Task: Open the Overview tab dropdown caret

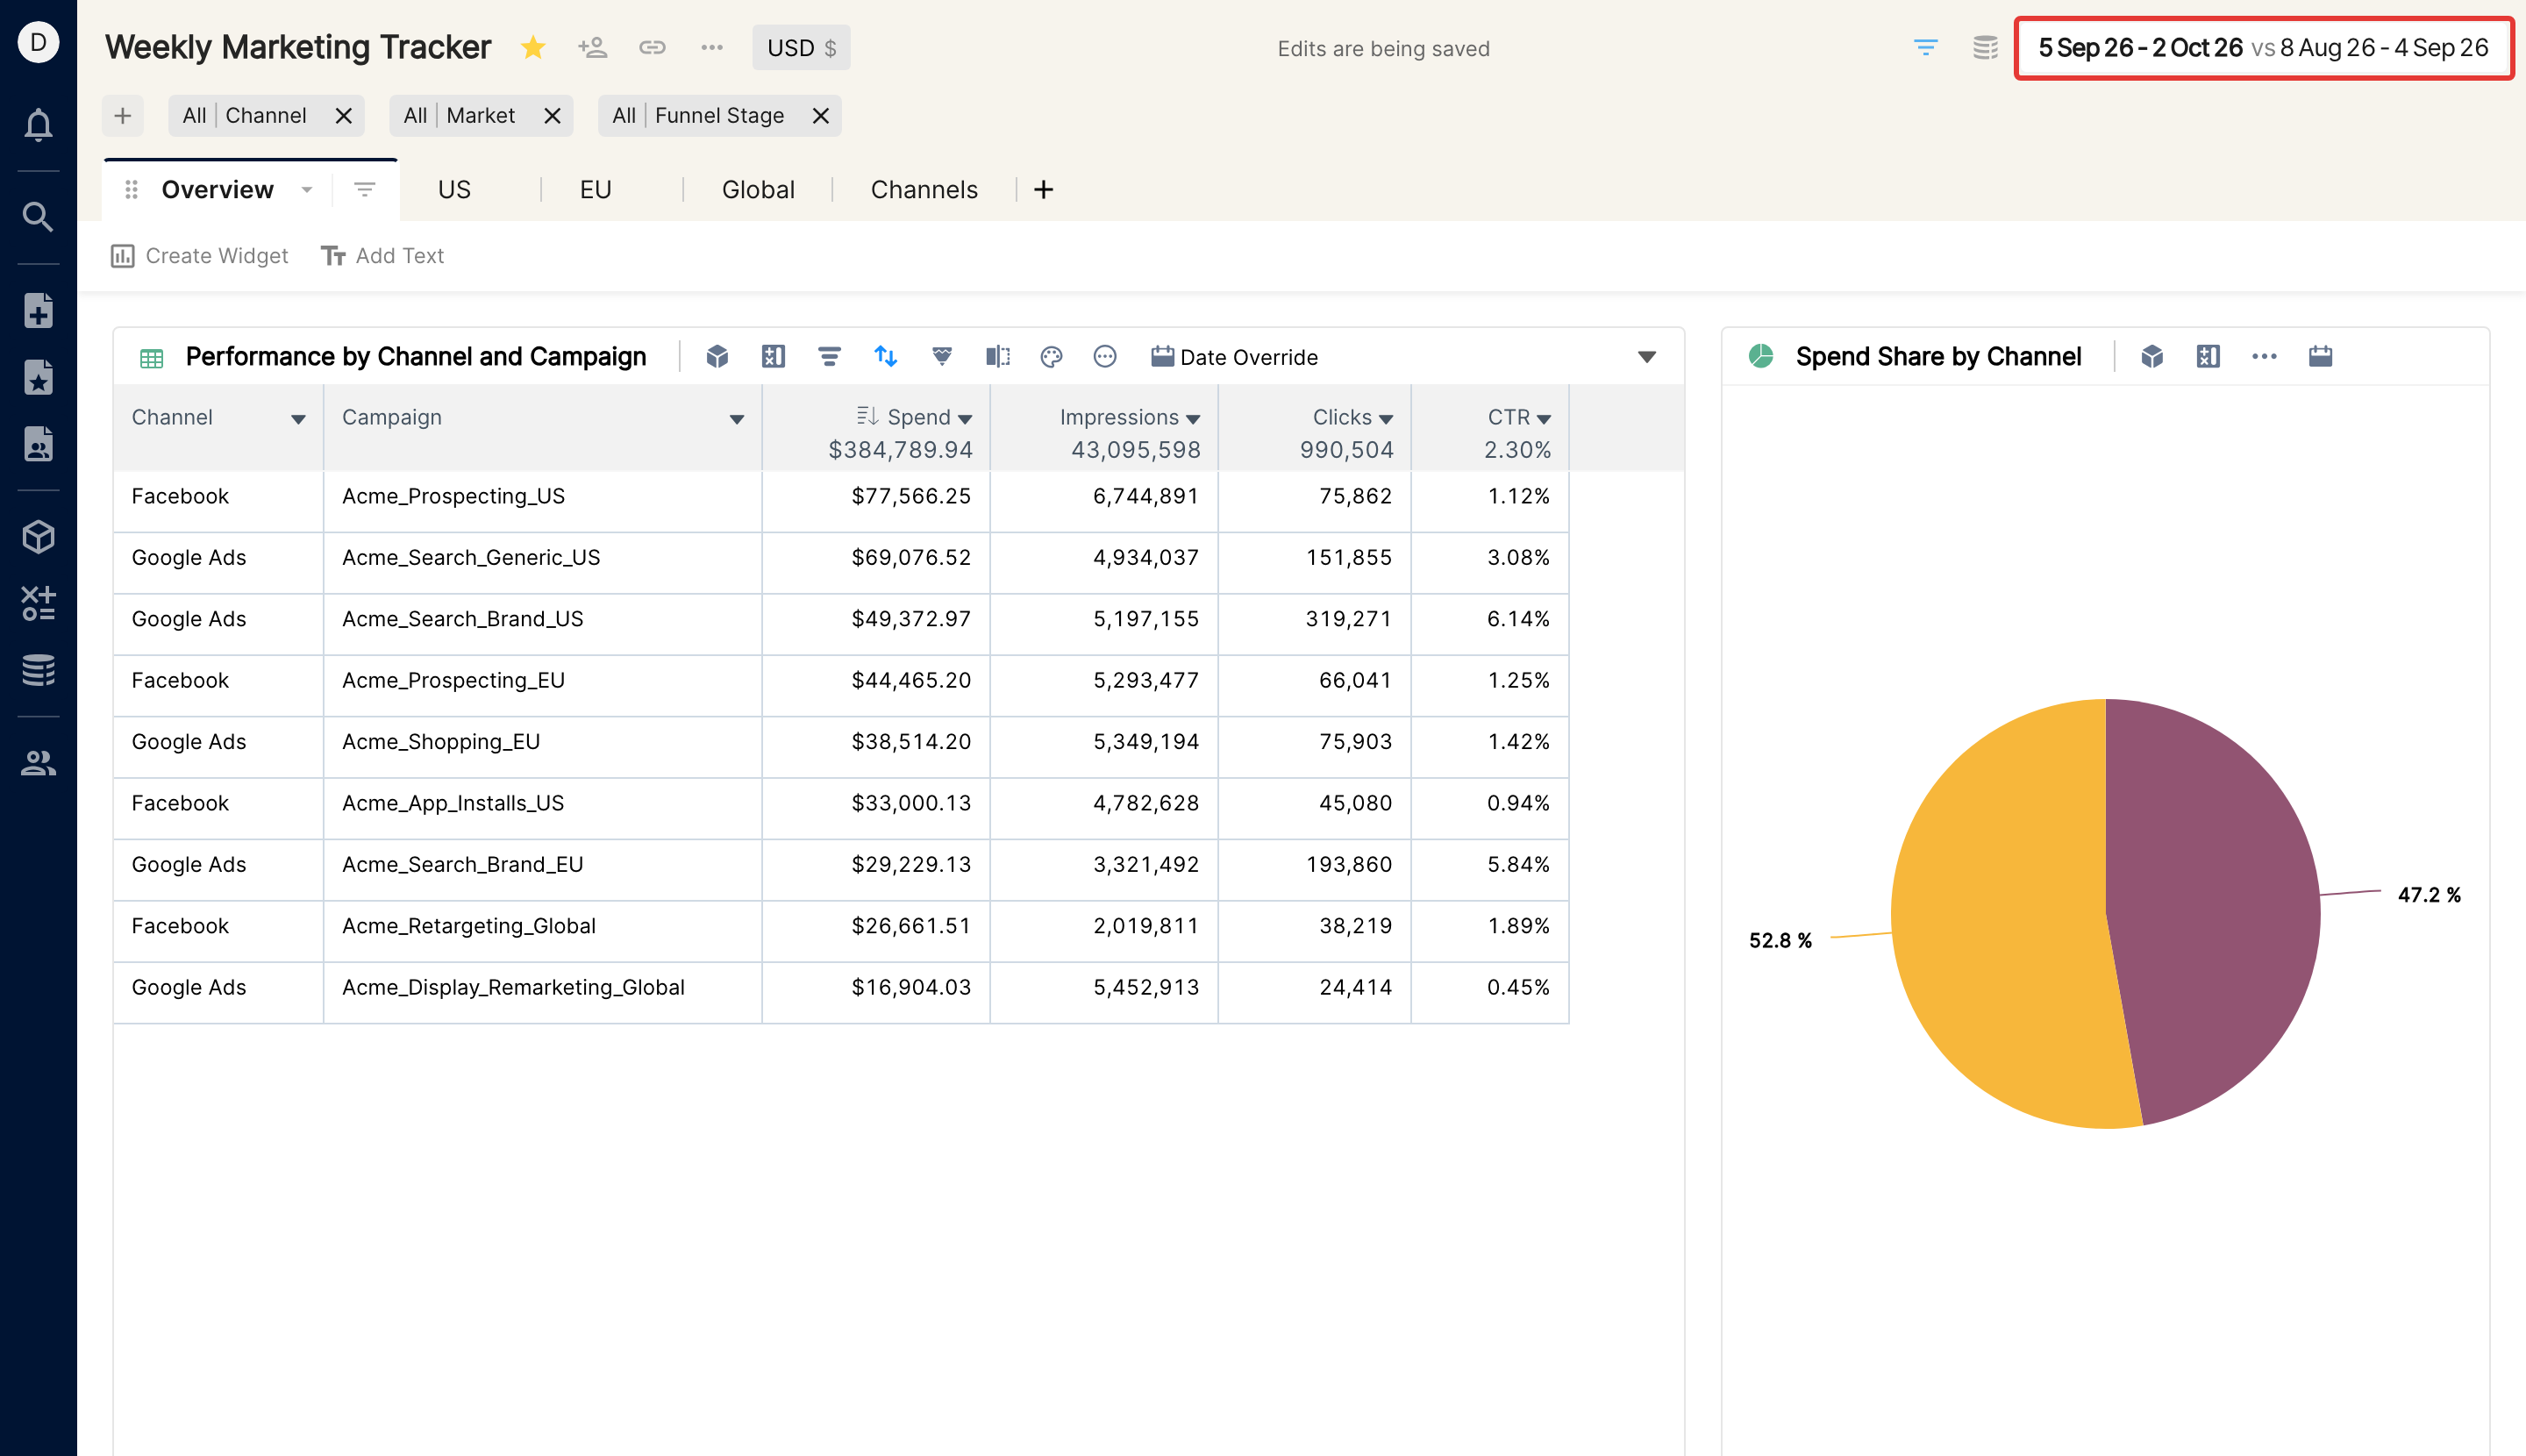Action: (x=307, y=190)
